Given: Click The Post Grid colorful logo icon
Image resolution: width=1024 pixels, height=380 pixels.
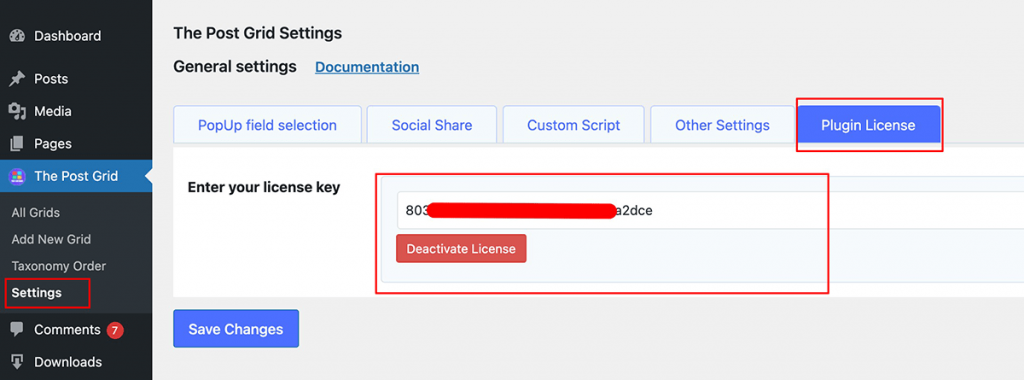Looking at the screenshot, I should pos(17,176).
